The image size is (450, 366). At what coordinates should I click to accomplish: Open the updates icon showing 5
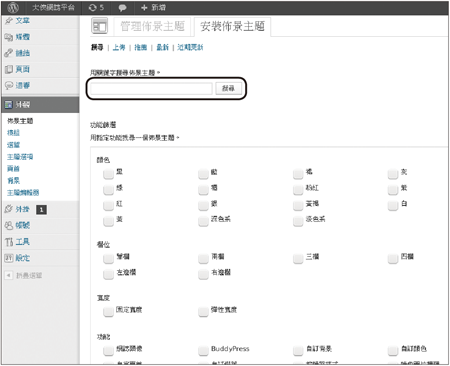(x=96, y=7)
